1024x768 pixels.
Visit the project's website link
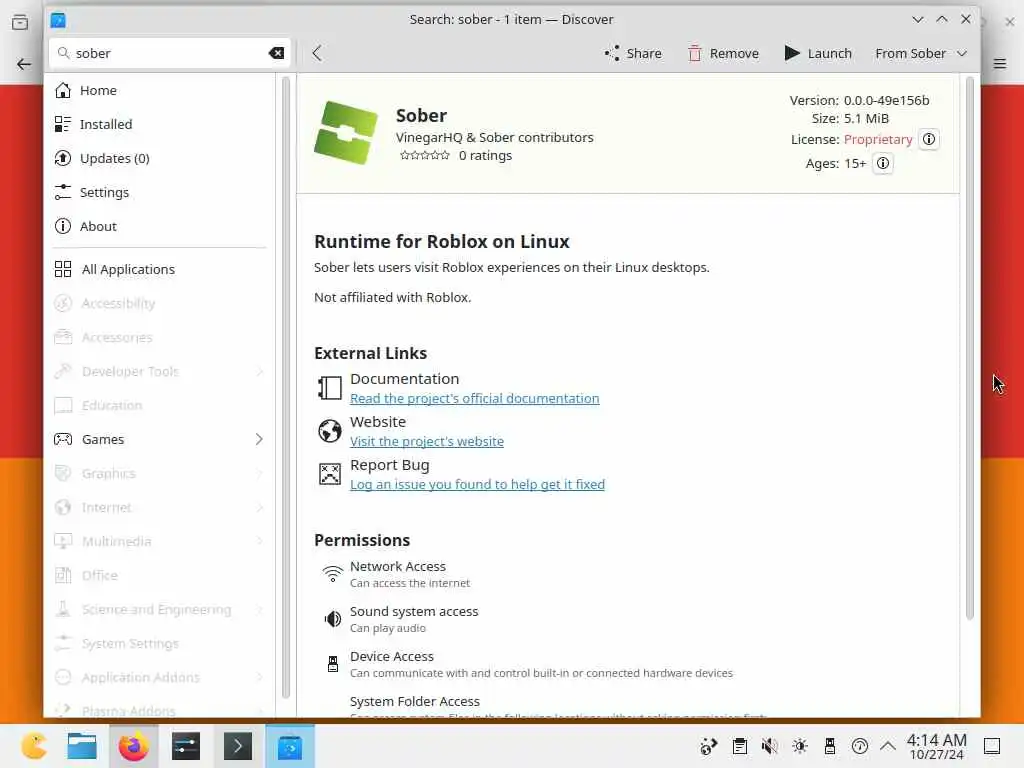click(x=426, y=441)
